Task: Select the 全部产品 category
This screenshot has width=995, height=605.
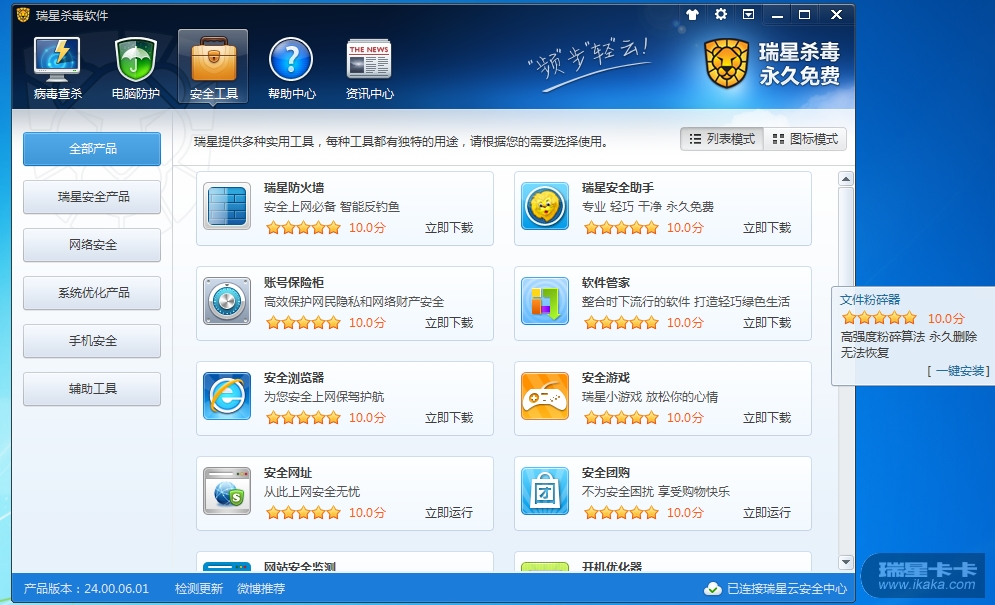Action: pos(92,149)
